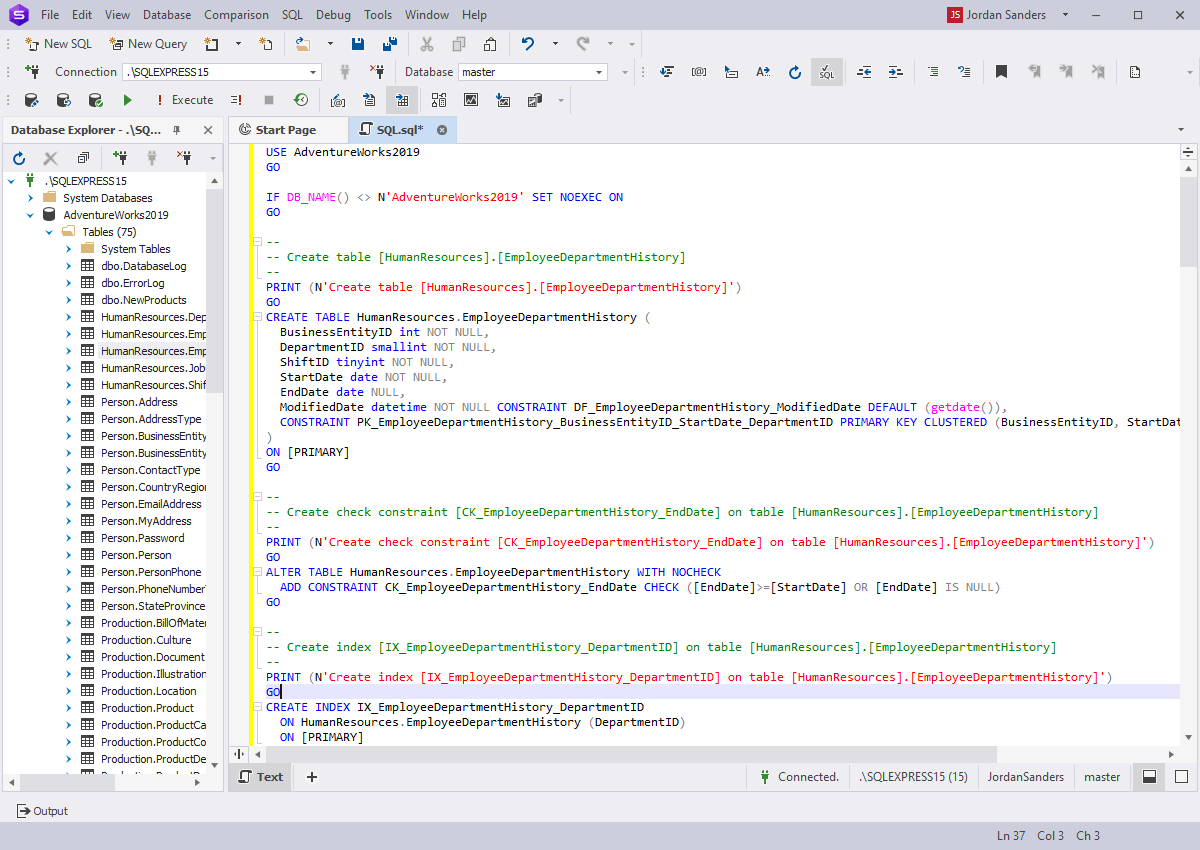Click the editor vertical scrollbar thumb
The image size is (1200, 850).
point(1188,220)
